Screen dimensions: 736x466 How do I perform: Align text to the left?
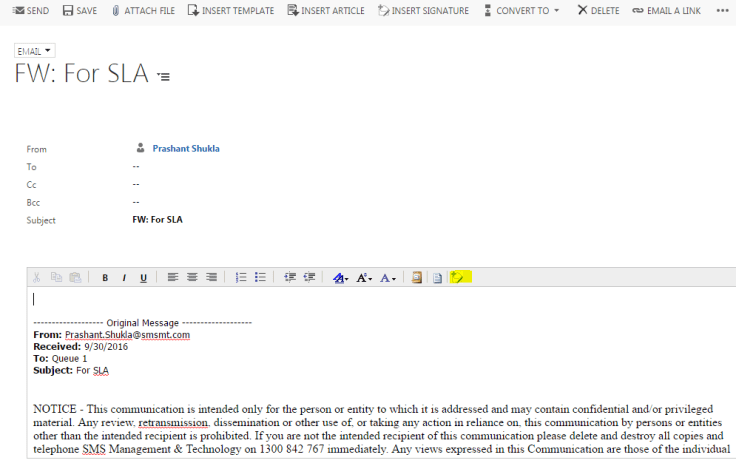(173, 278)
